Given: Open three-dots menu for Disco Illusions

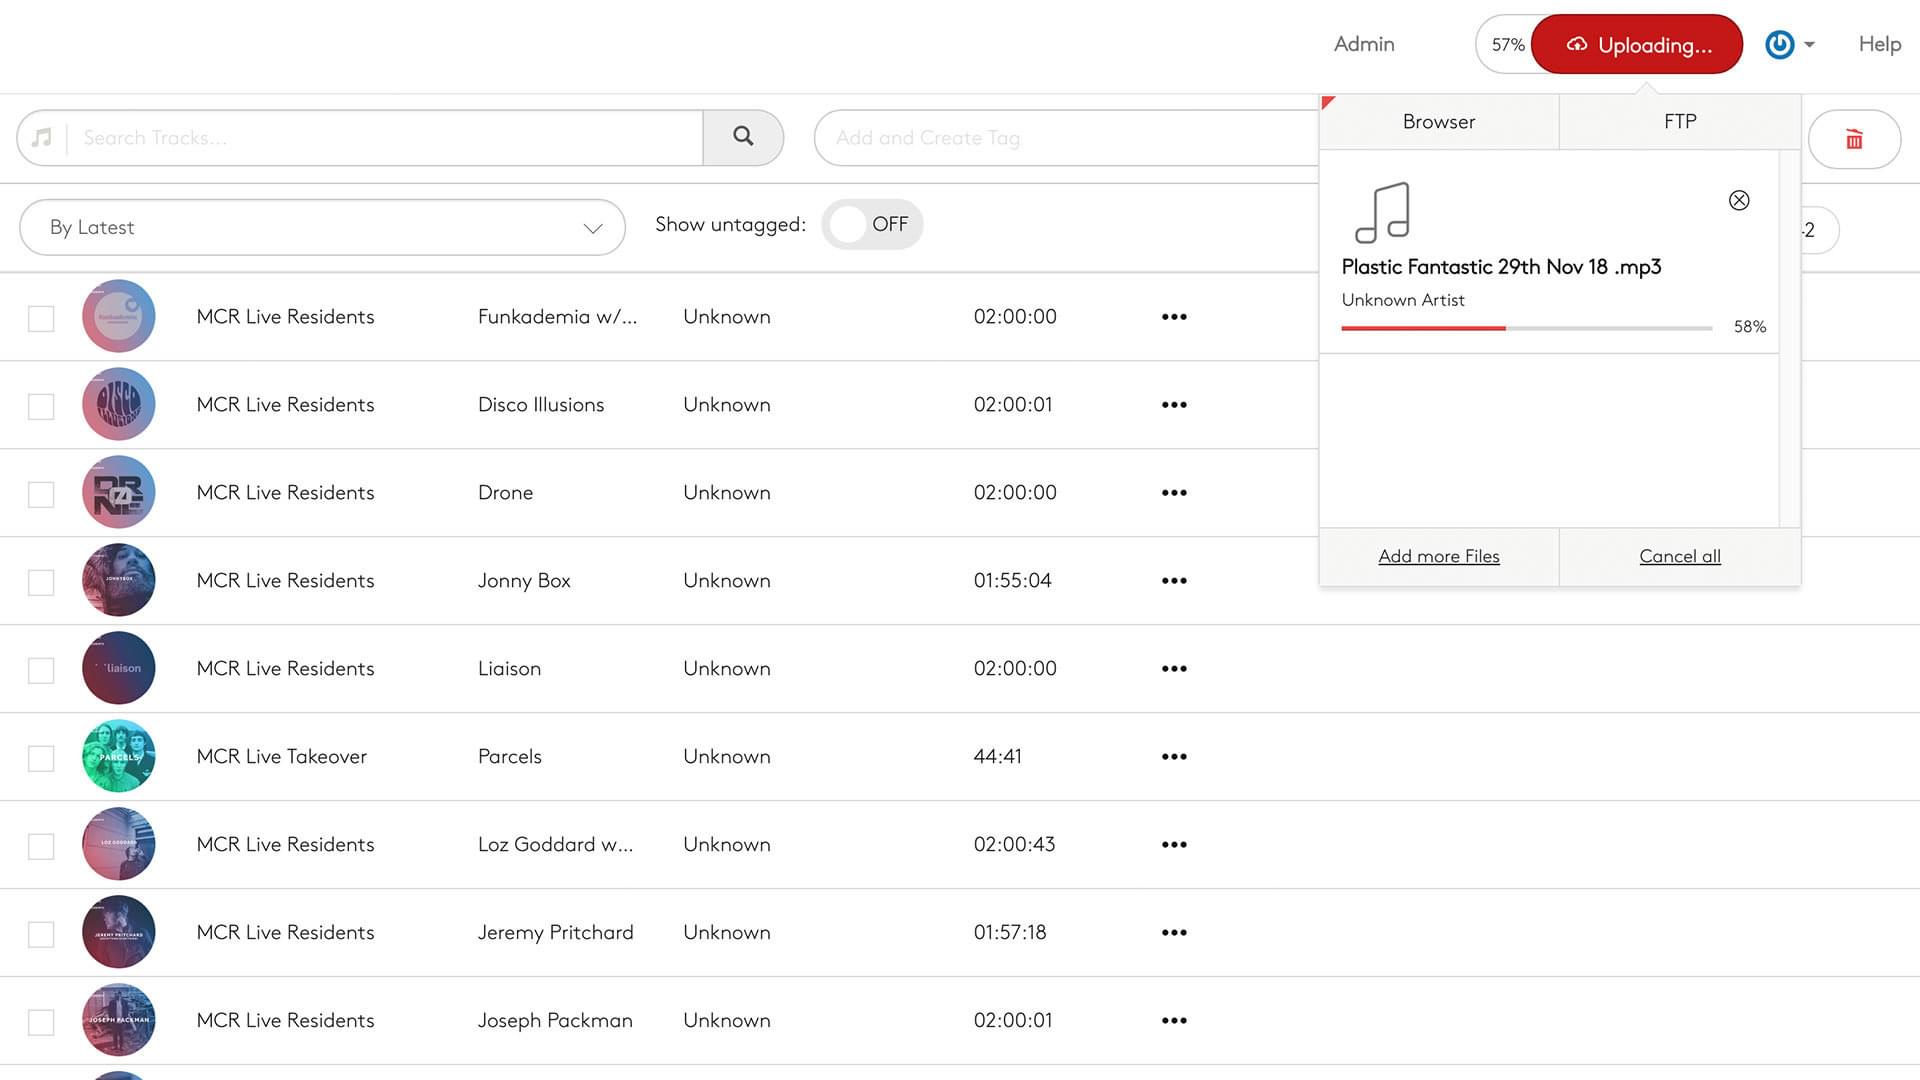Looking at the screenshot, I should point(1174,405).
